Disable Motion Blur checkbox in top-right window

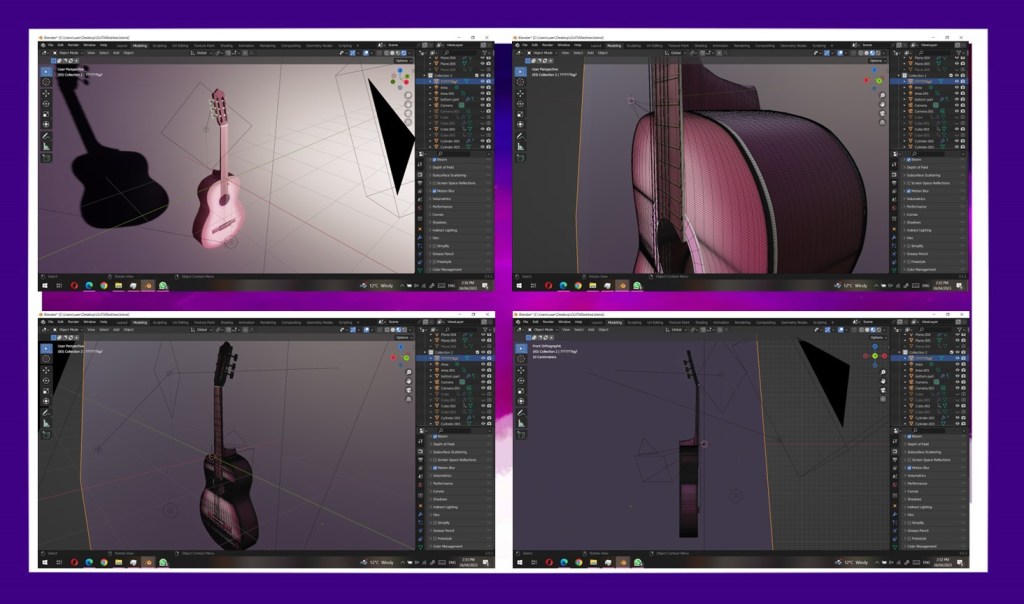(907, 191)
